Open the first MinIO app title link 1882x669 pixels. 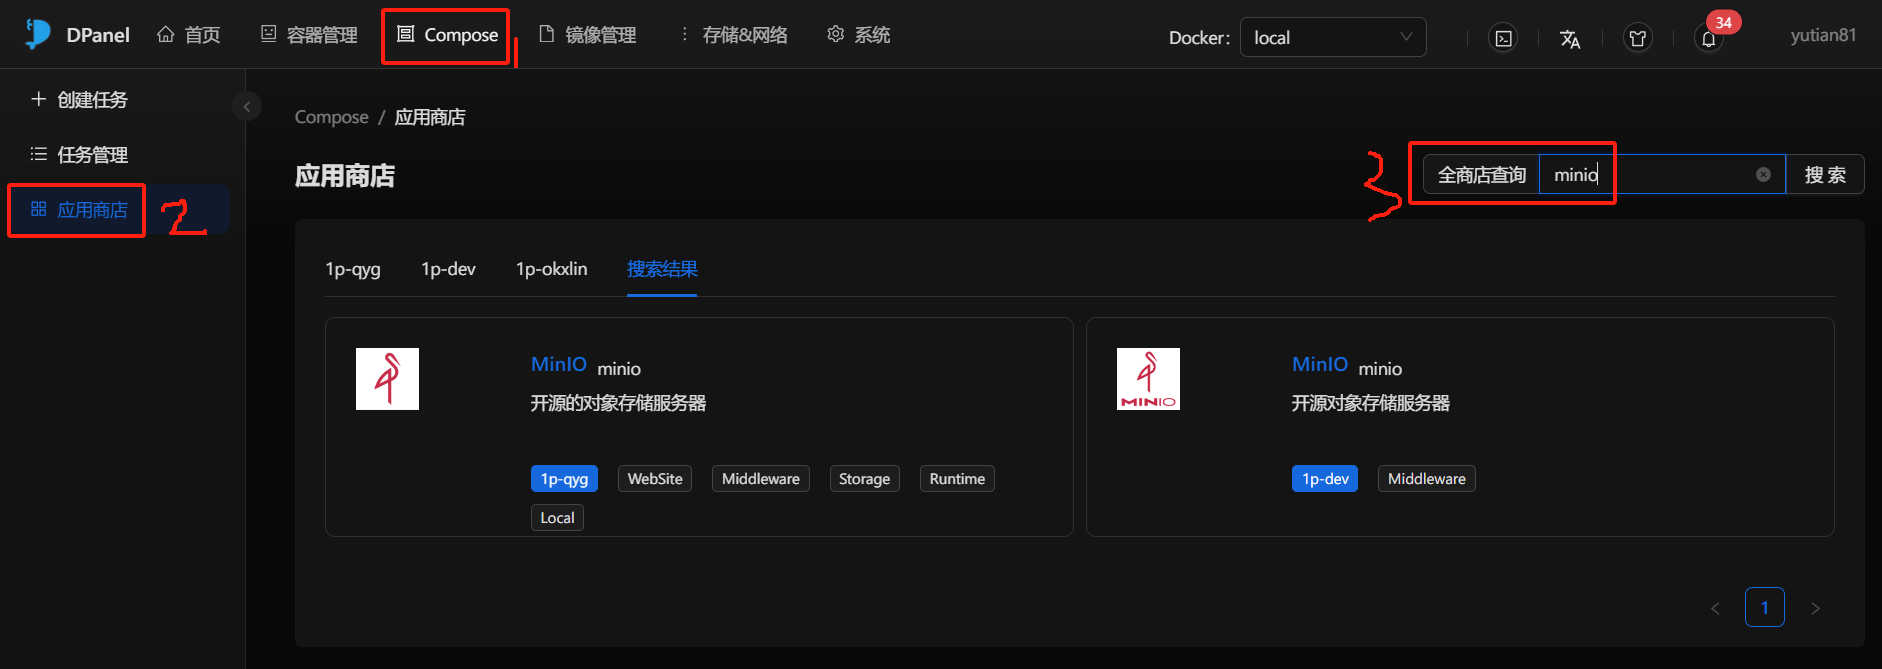point(558,365)
